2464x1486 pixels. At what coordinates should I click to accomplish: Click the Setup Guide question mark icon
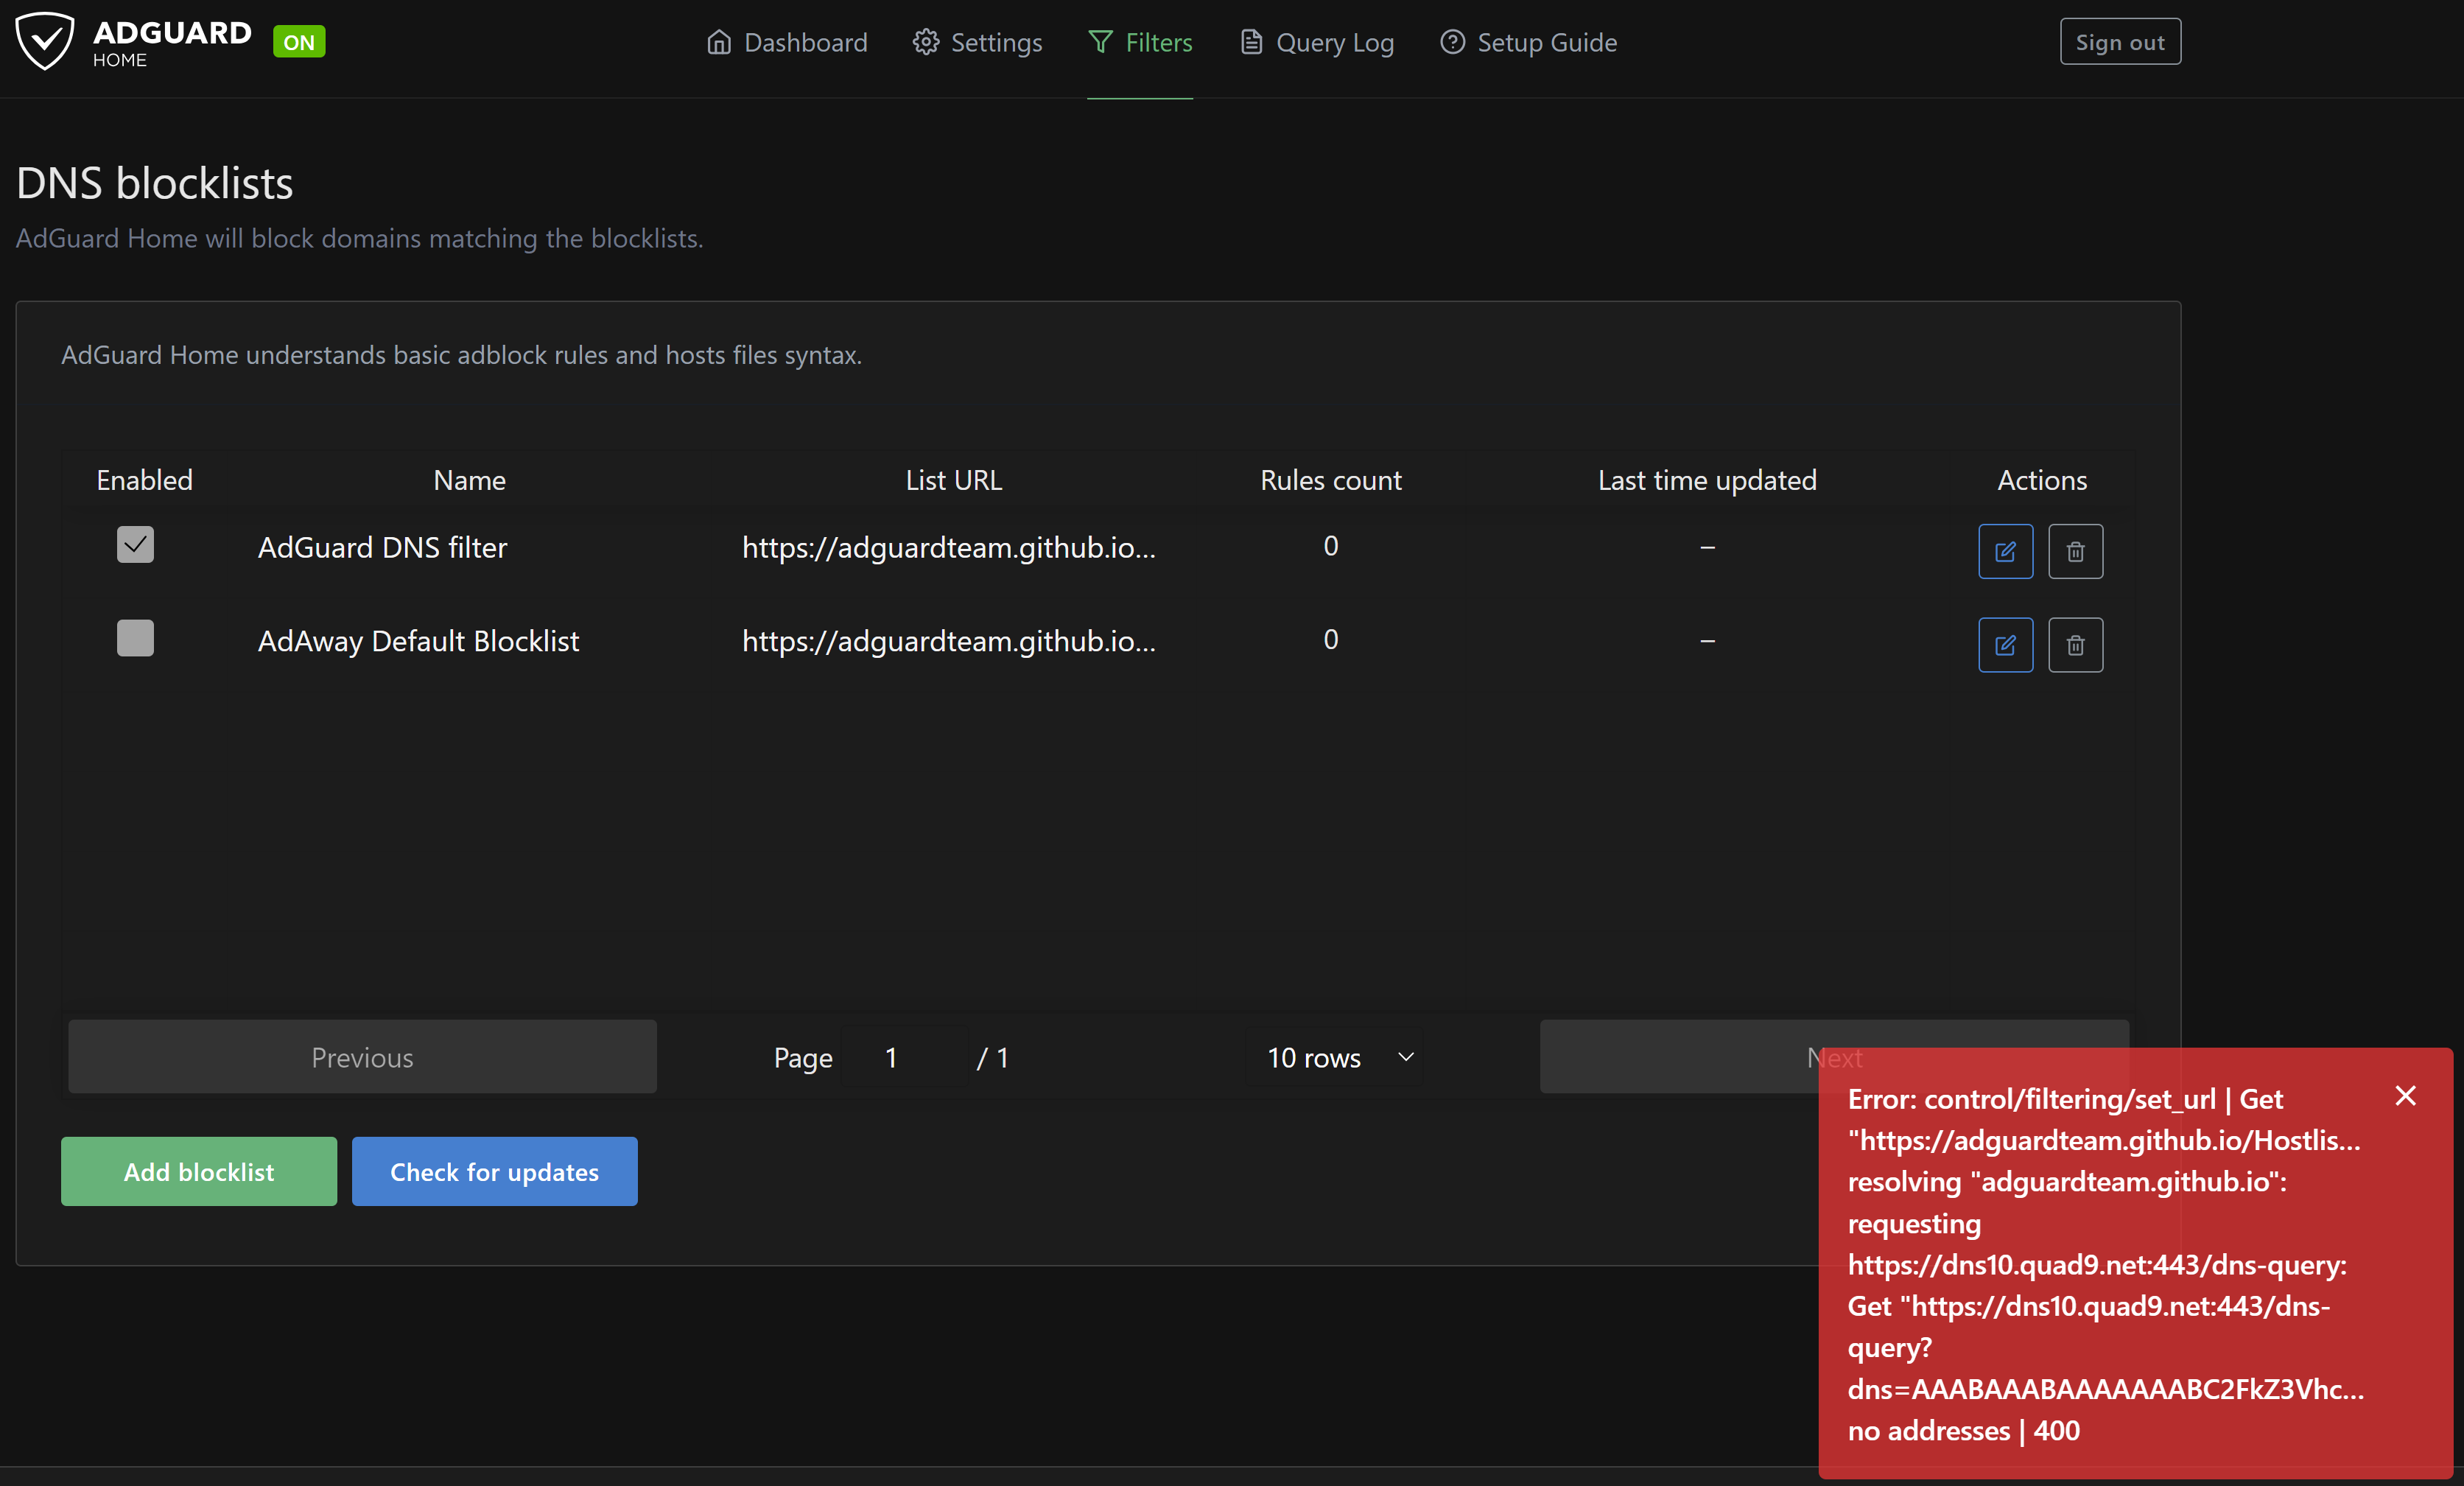coord(1452,42)
